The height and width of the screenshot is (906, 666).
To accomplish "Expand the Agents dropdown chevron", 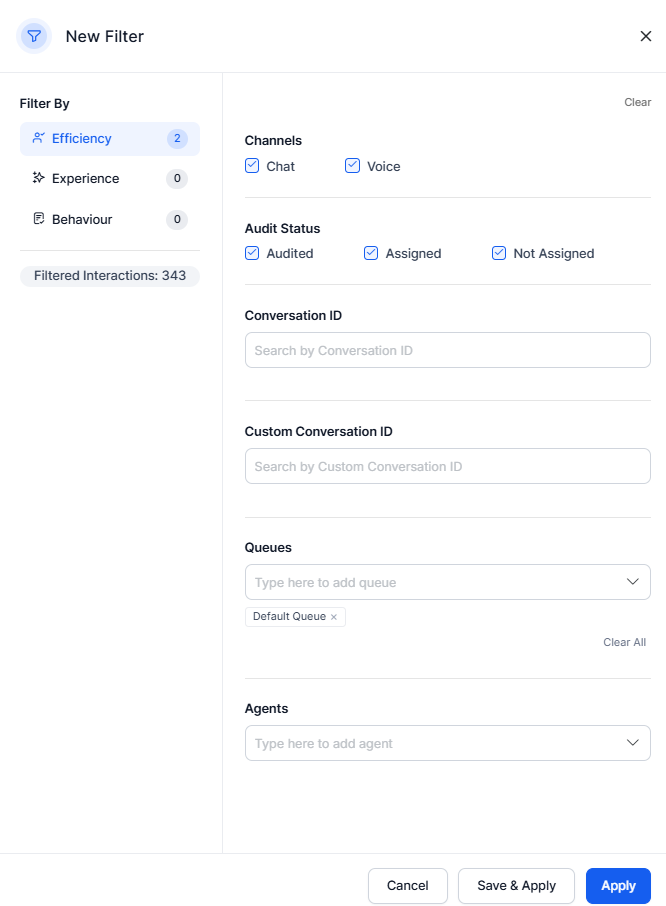I will (632, 743).
